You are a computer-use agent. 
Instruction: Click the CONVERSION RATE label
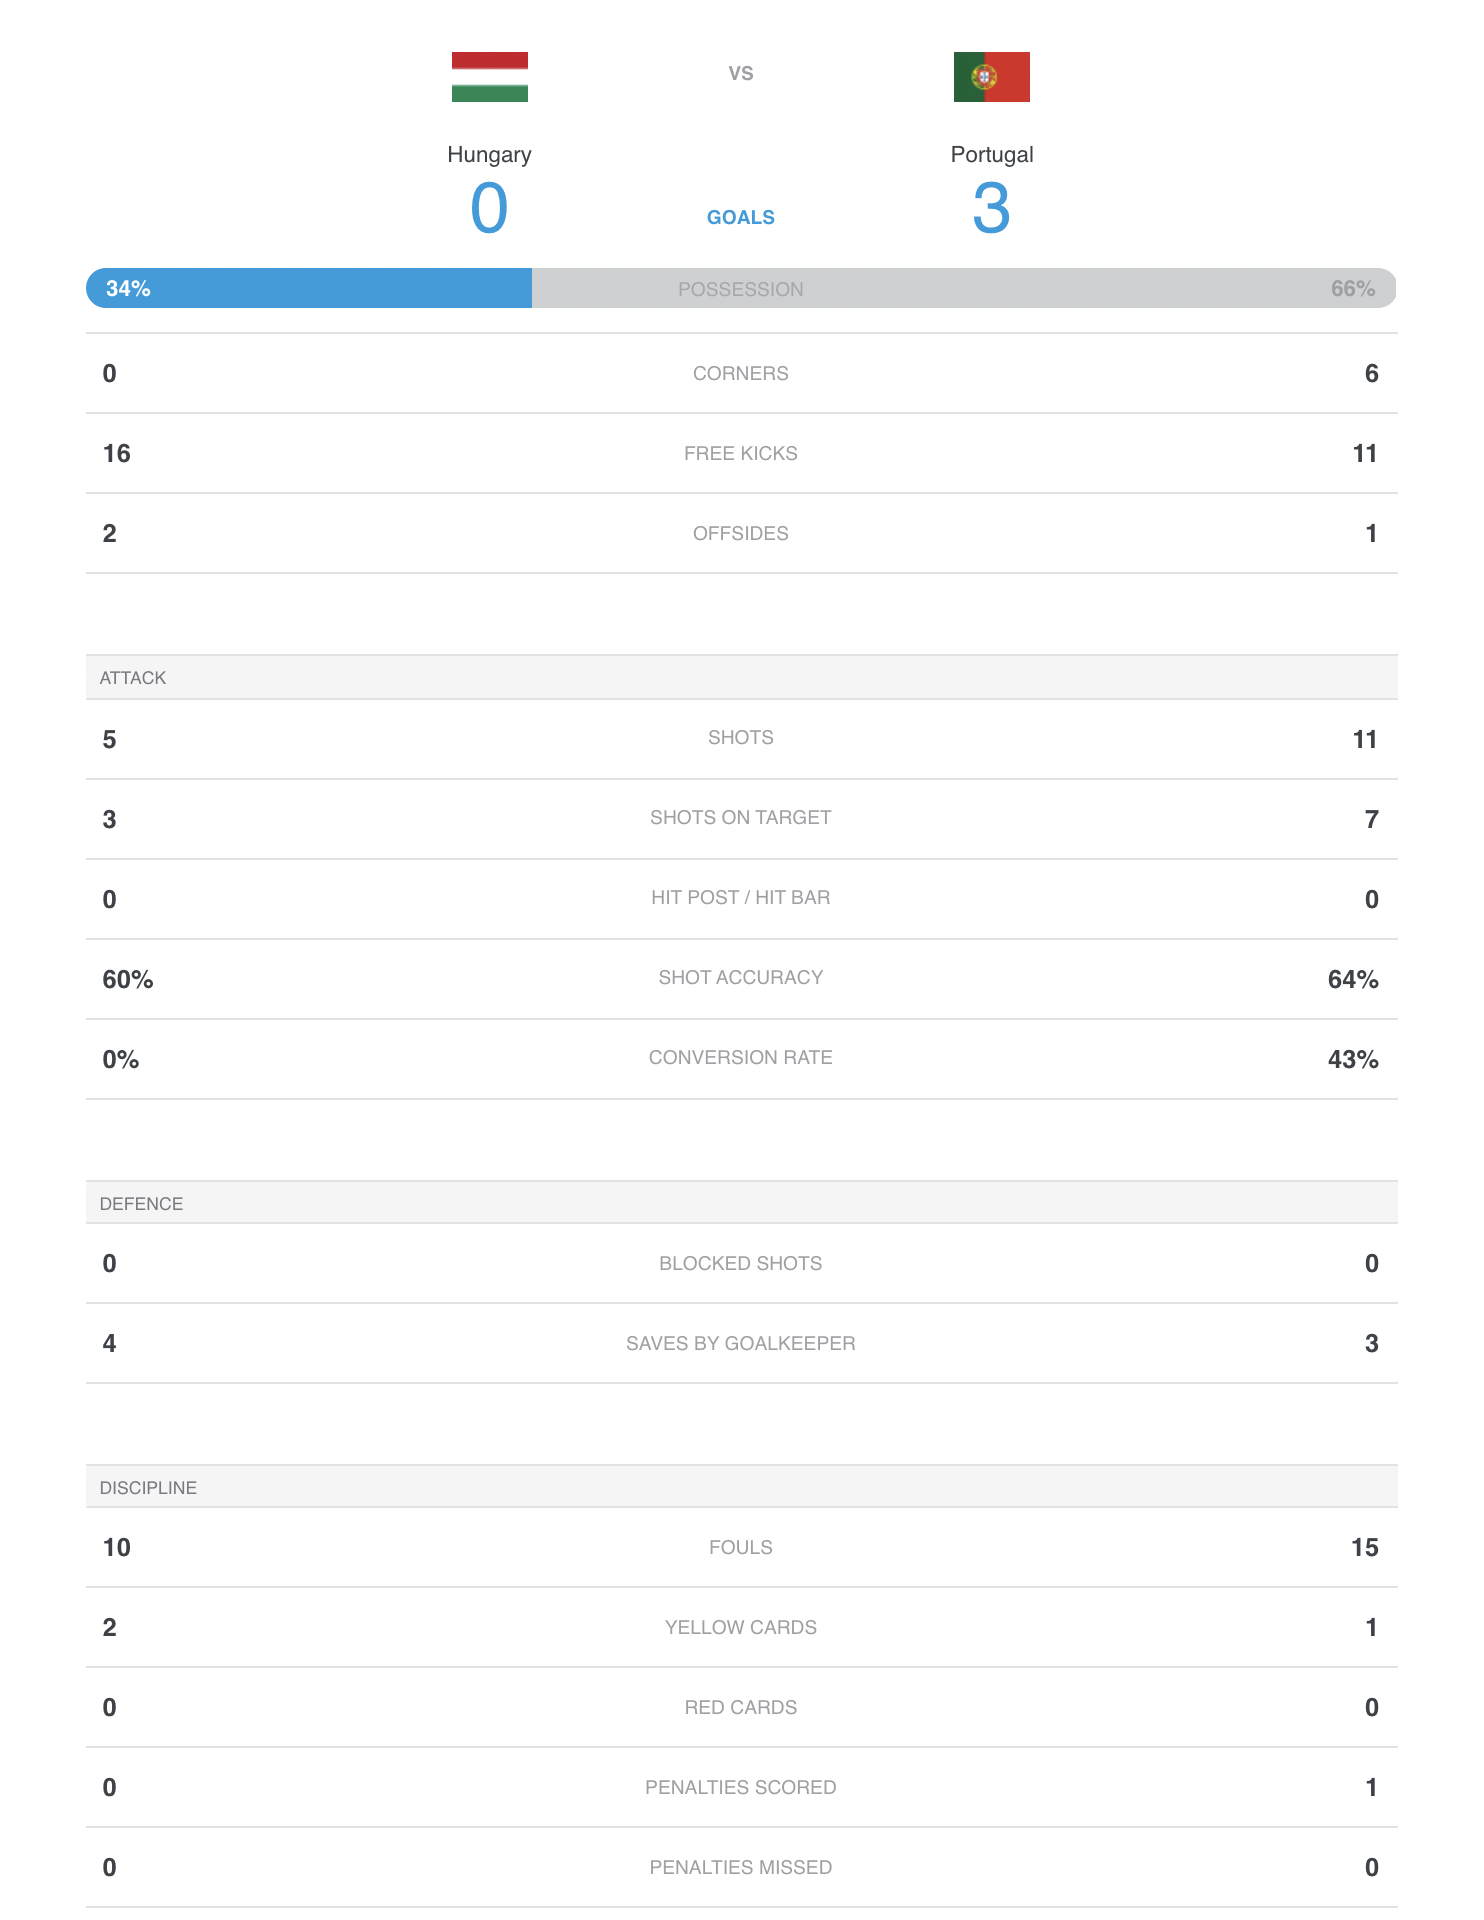point(740,1058)
